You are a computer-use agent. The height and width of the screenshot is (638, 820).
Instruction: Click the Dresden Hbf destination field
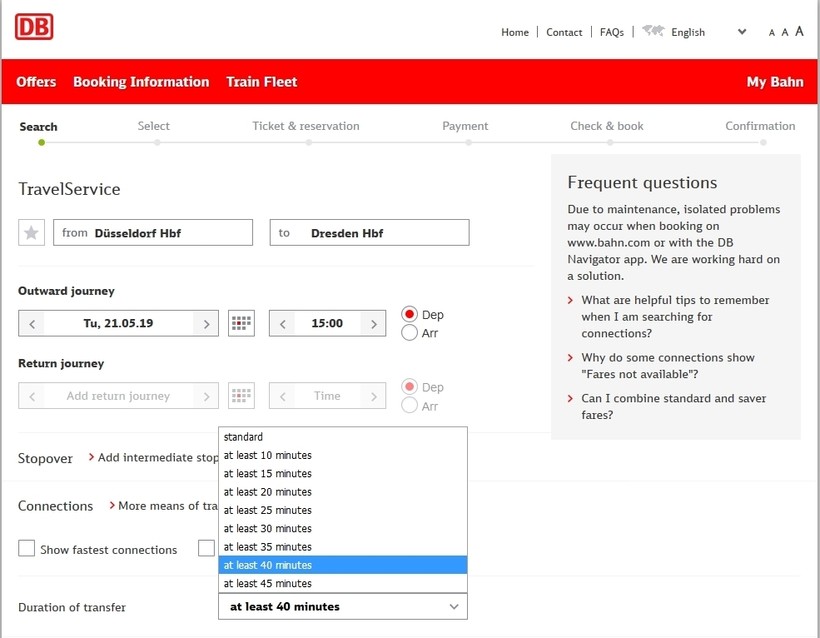tap(369, 233)
